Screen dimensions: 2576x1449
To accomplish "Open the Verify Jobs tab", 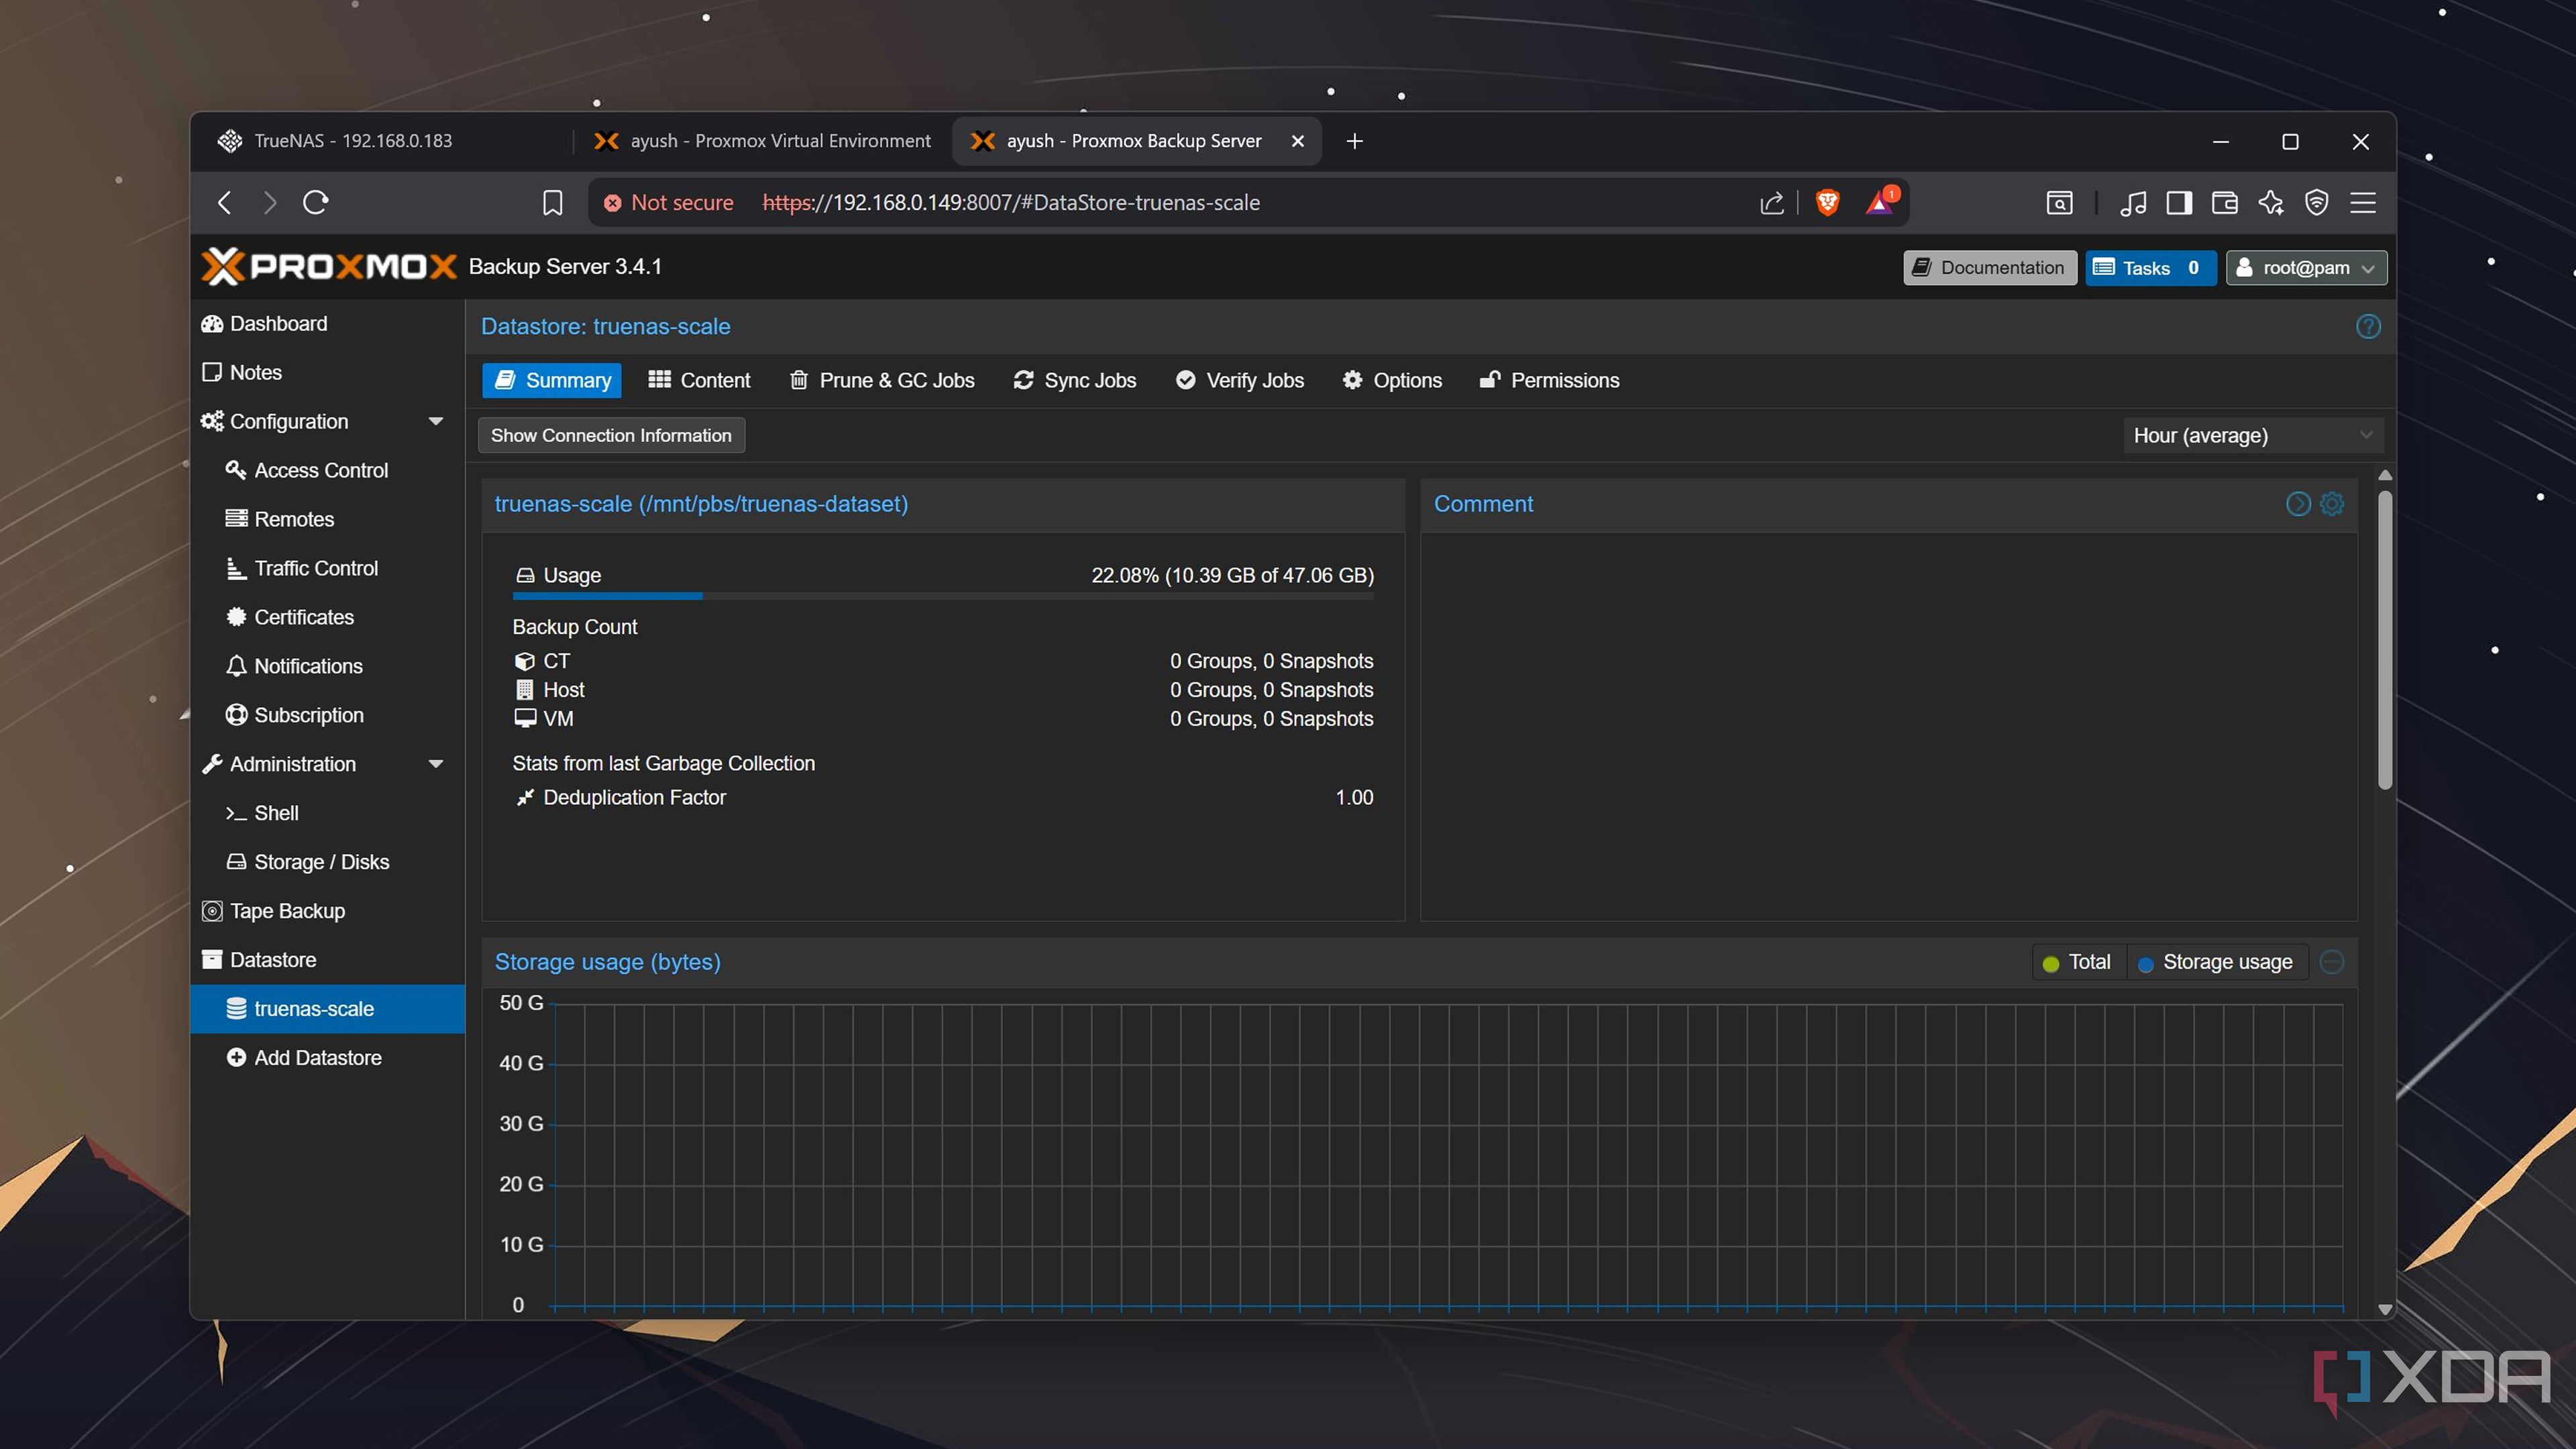I will pyautogui.click(x=1240, y=380).
